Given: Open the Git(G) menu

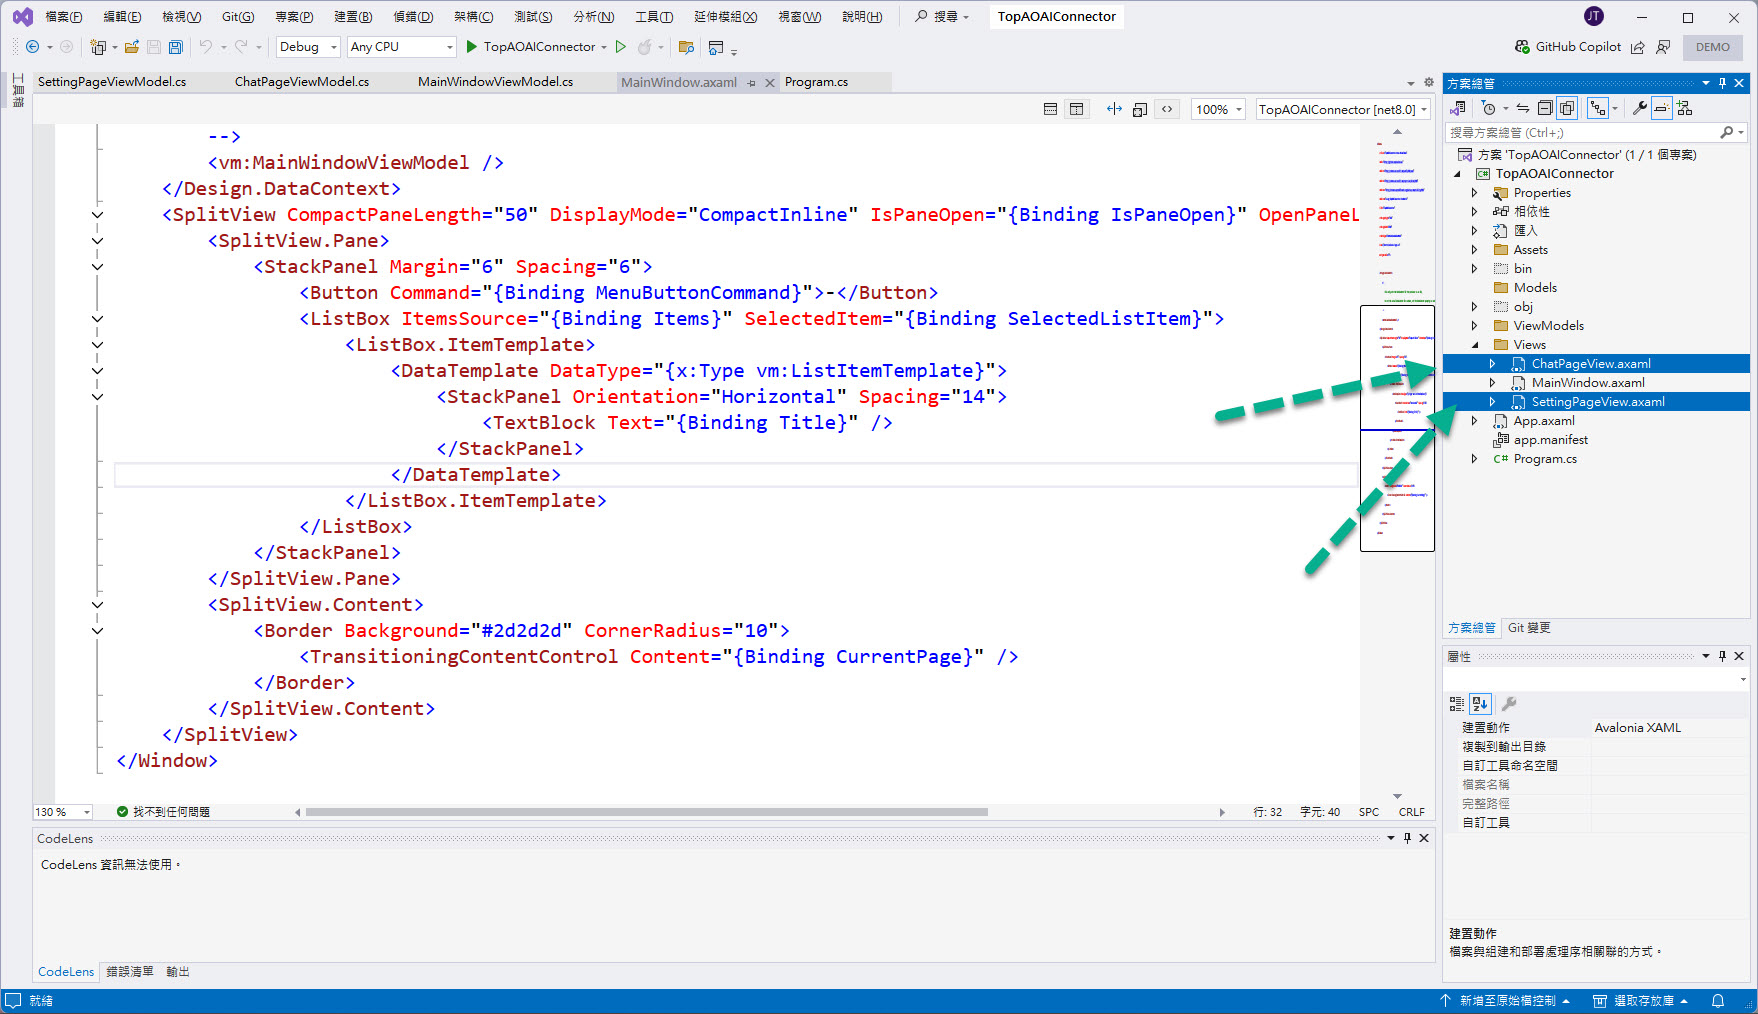Looking at the screenshot, I should (238, 17).
